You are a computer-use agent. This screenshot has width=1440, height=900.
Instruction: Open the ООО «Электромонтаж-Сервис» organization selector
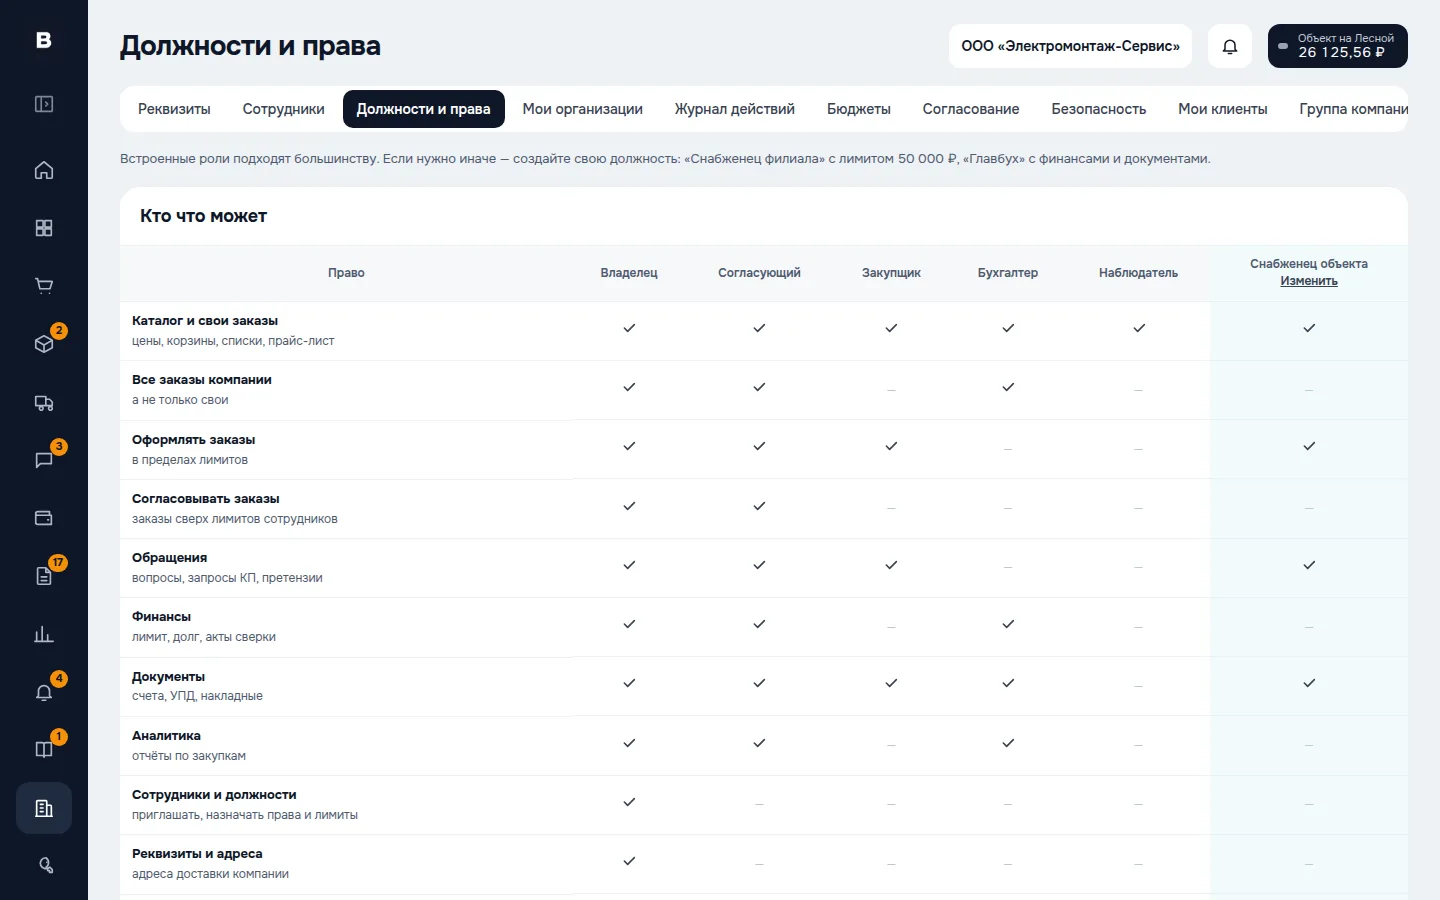point(1070,46)
